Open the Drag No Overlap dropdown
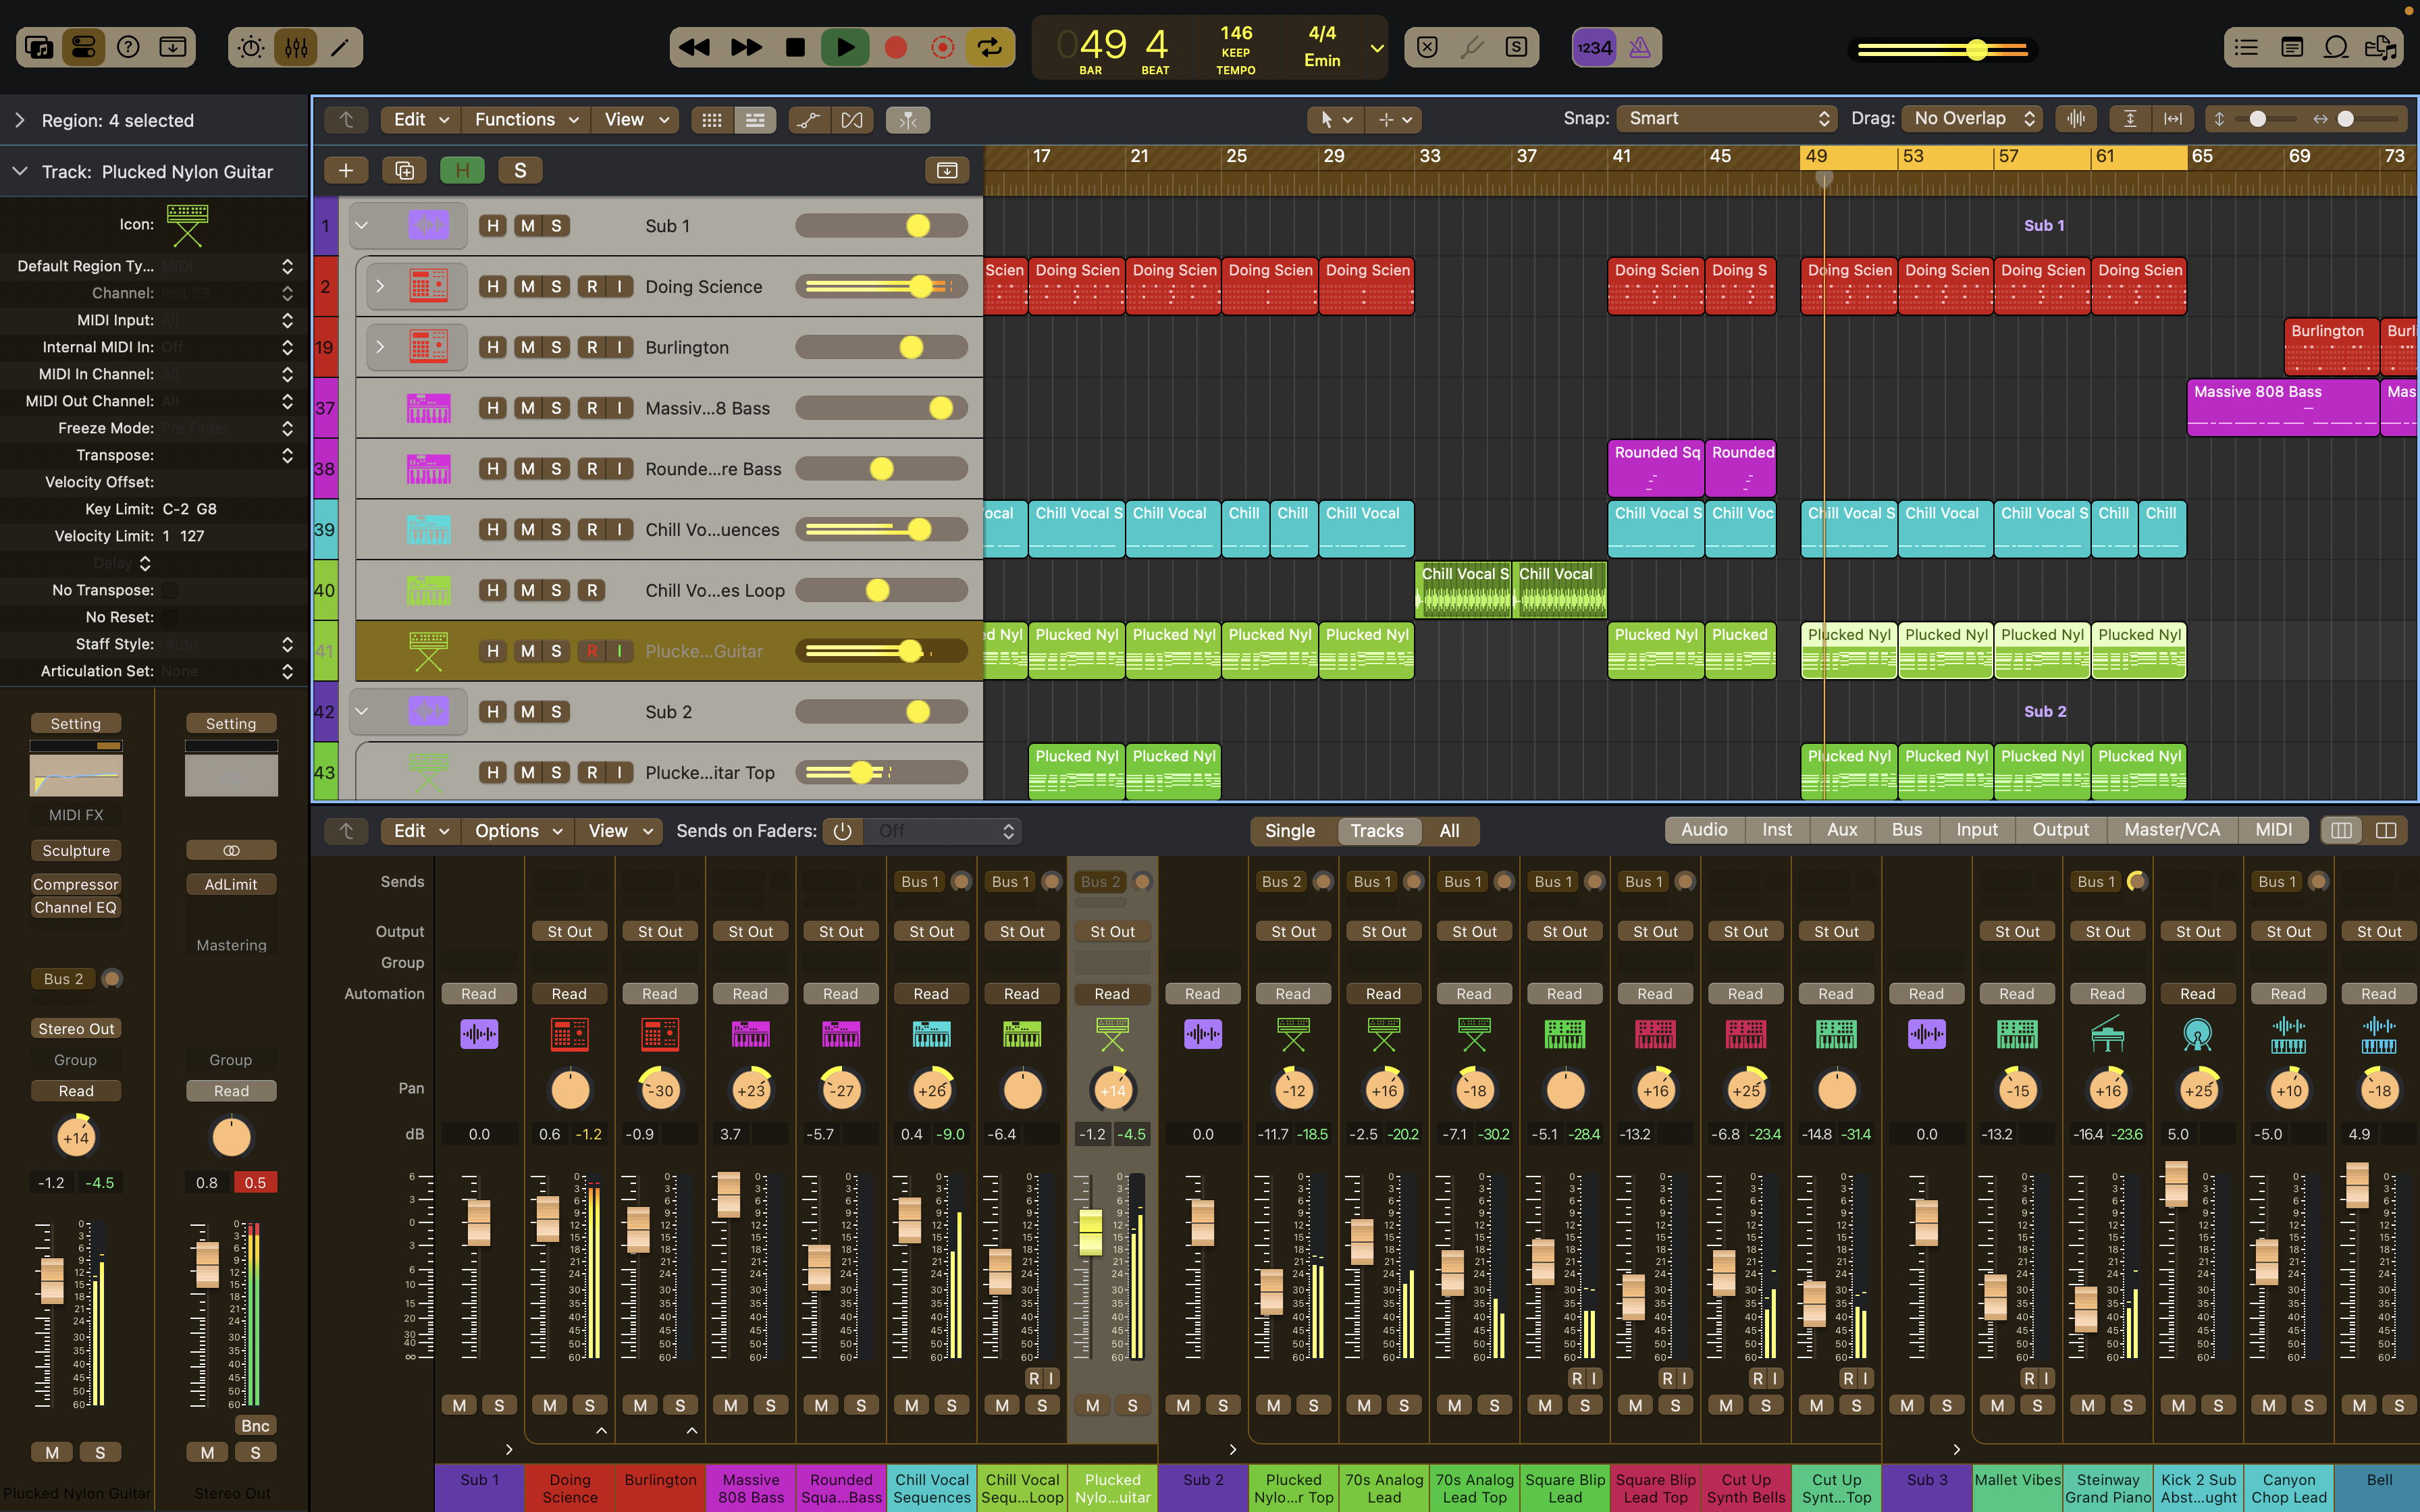 pyautogui.click(x=1971, y=118)
